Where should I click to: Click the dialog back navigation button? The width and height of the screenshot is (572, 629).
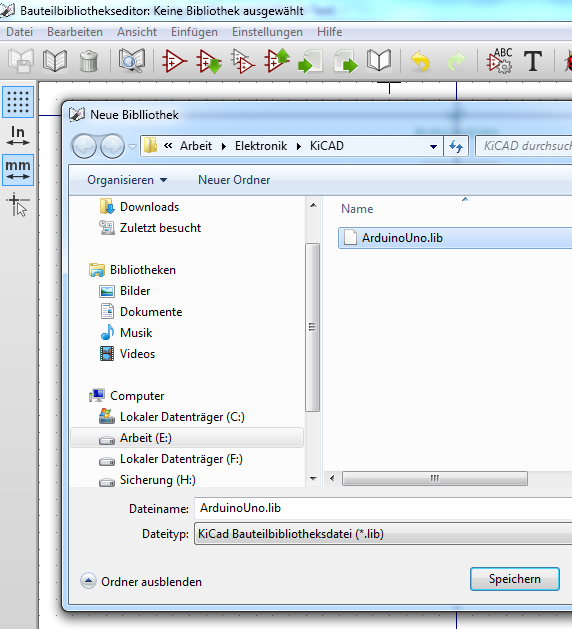(x=84, y=146)
